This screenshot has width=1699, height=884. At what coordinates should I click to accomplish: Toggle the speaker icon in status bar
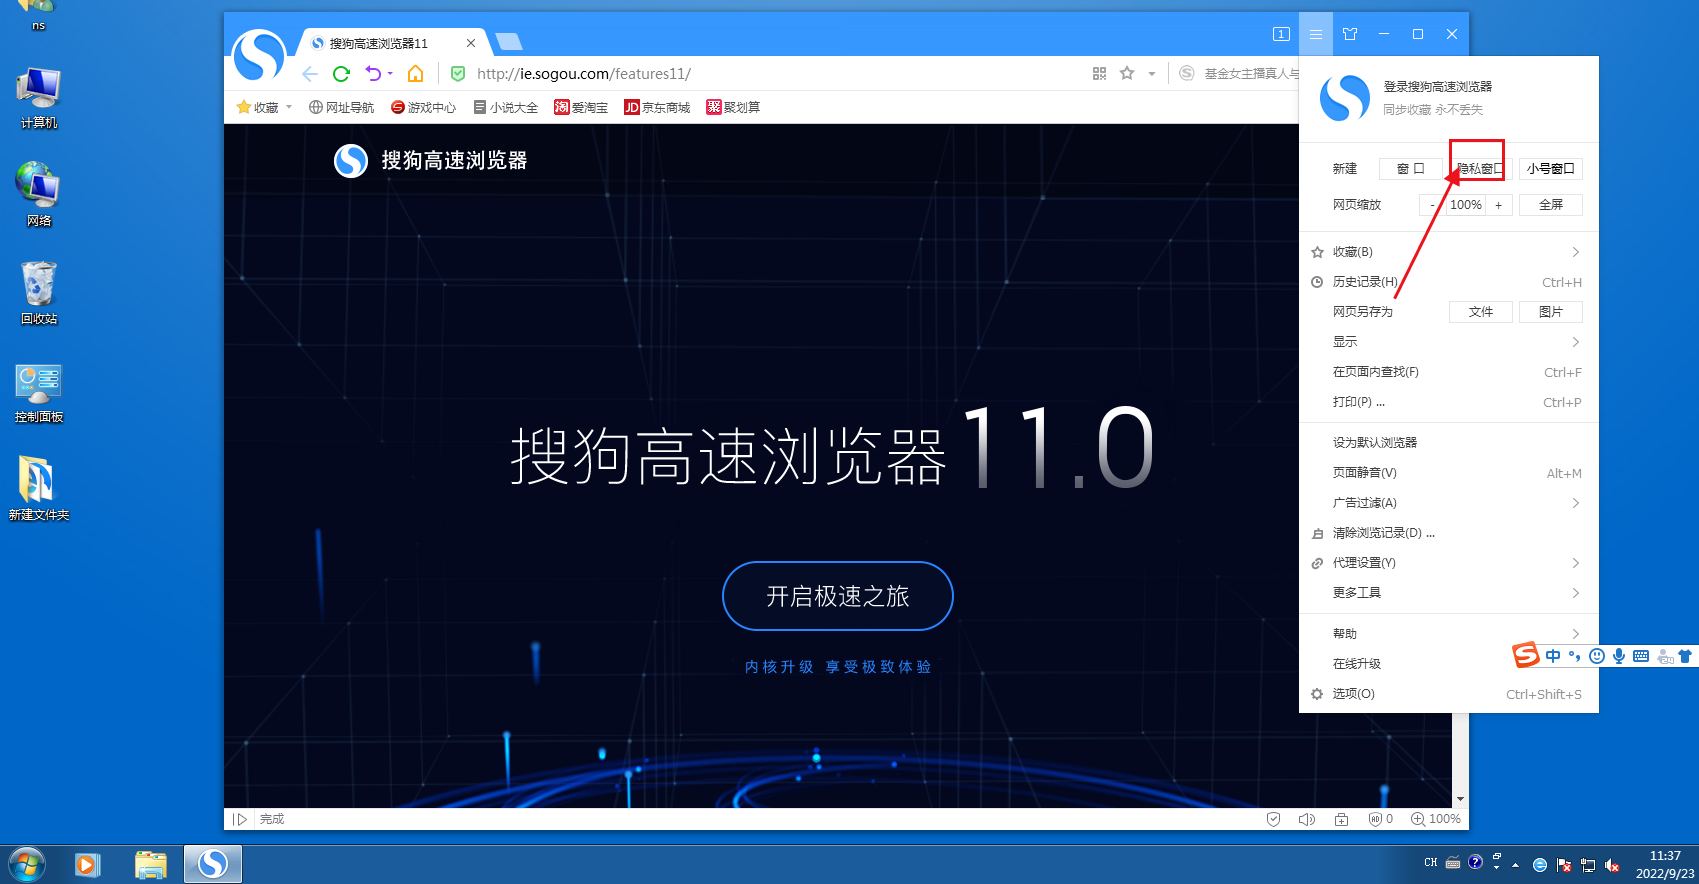pyautogui.click(x=1306, y=819)
